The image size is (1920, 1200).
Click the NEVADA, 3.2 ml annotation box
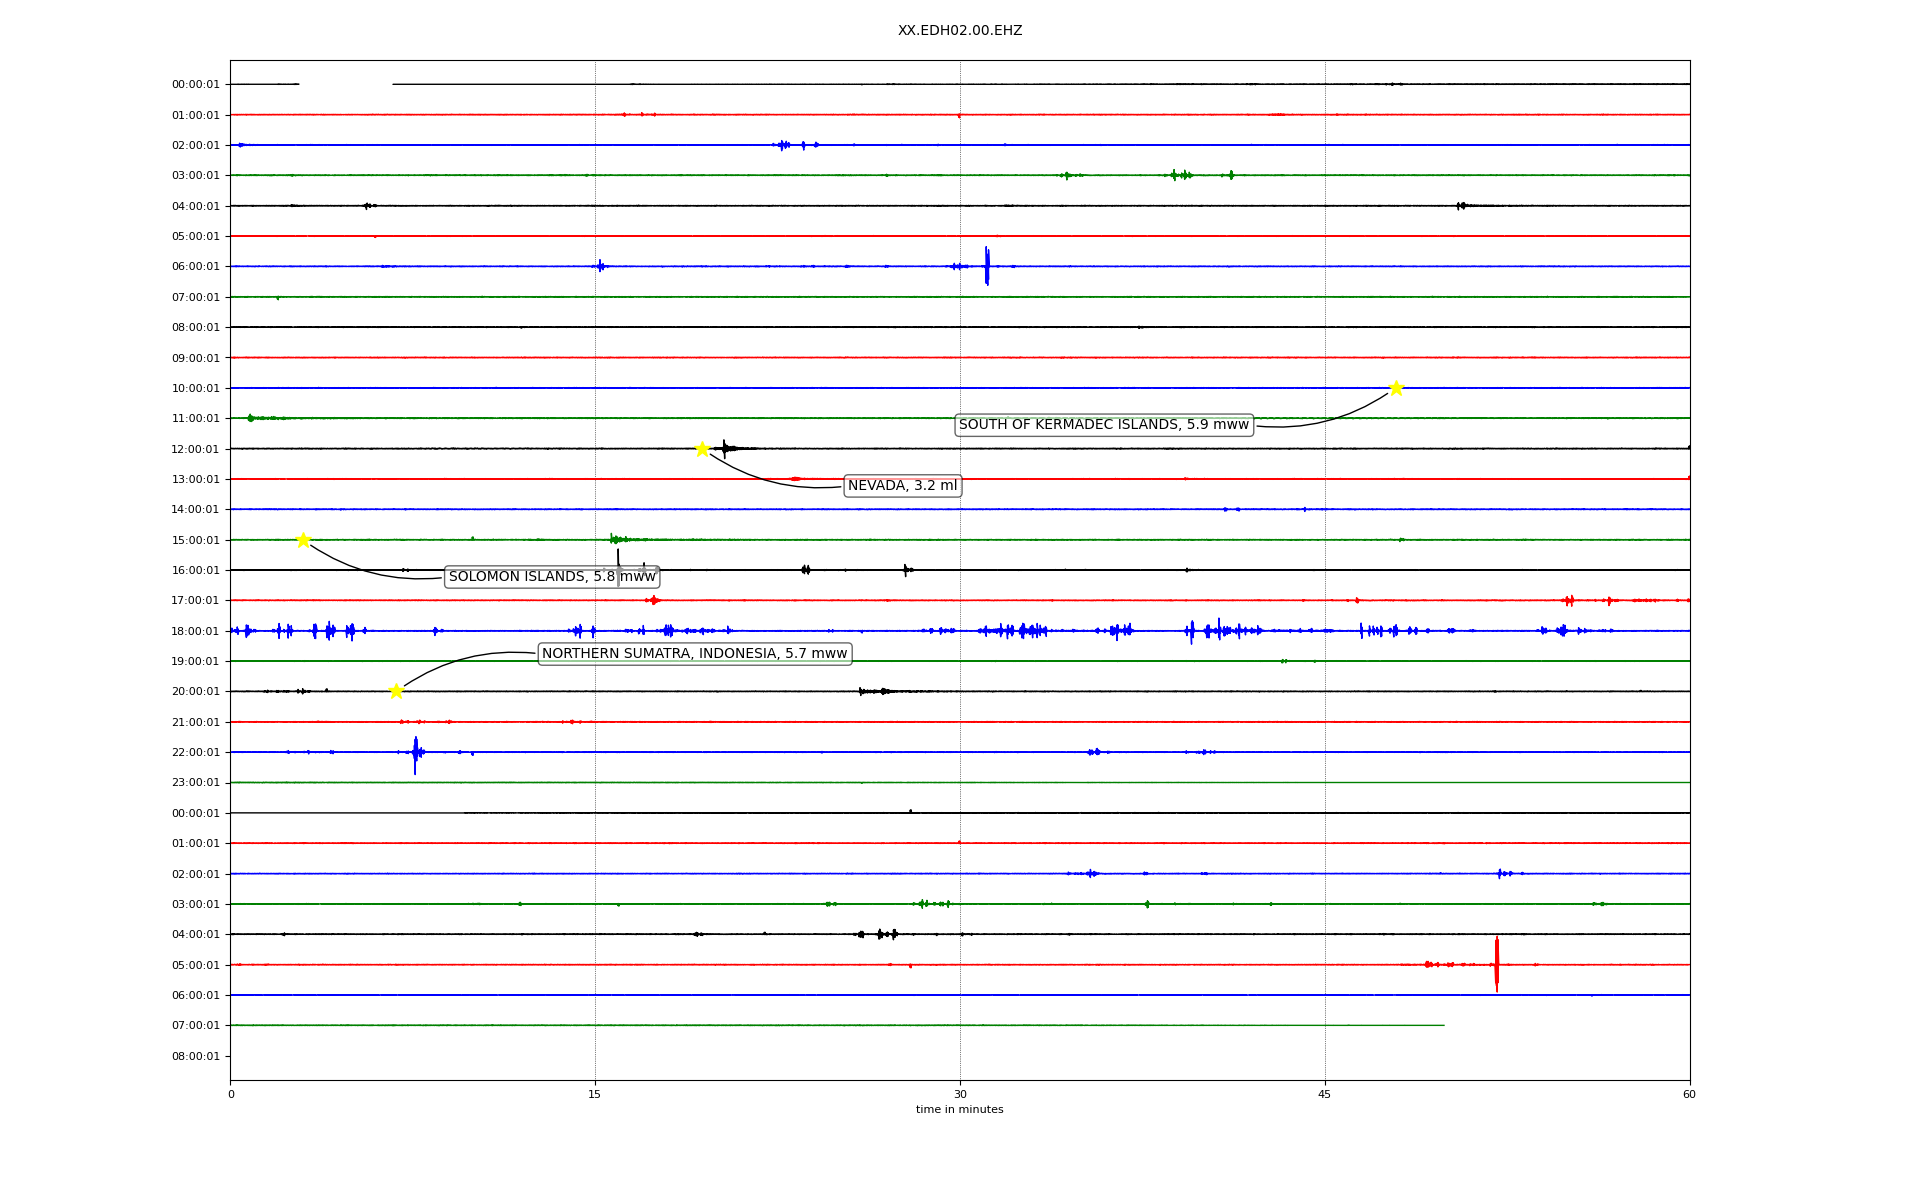[902, 486]
